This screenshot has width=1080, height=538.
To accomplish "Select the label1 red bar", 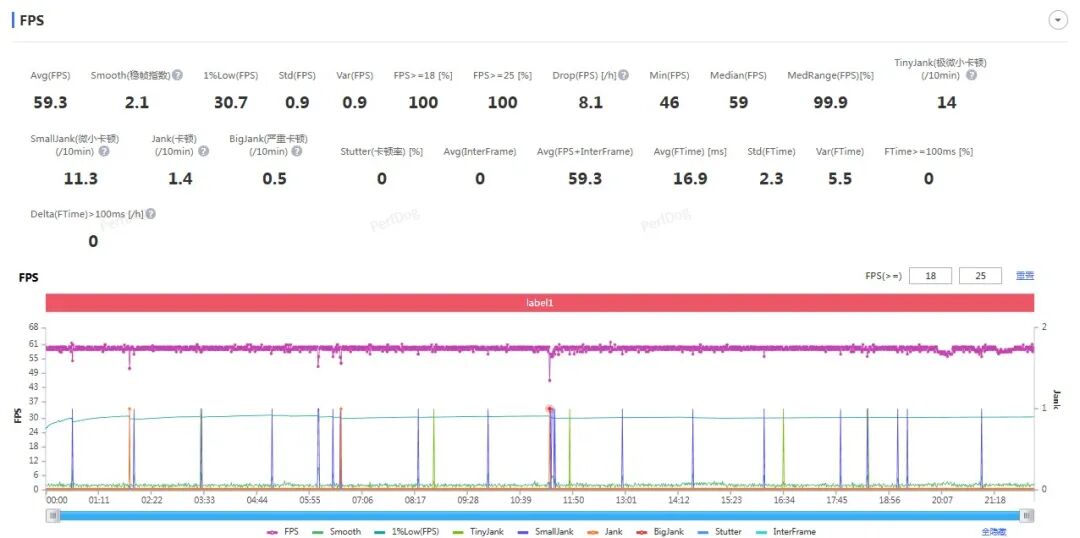I will tap(540, 302).
